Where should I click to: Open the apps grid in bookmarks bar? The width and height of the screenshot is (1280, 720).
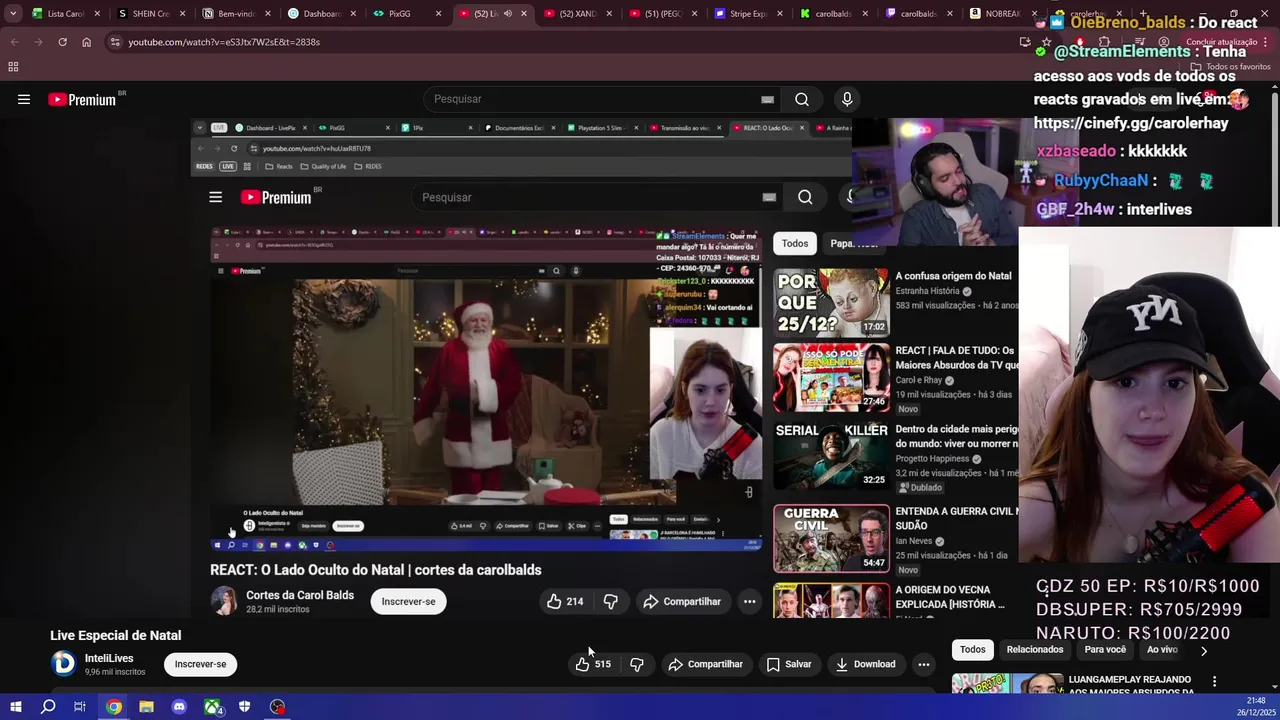[x=13, y=67]
